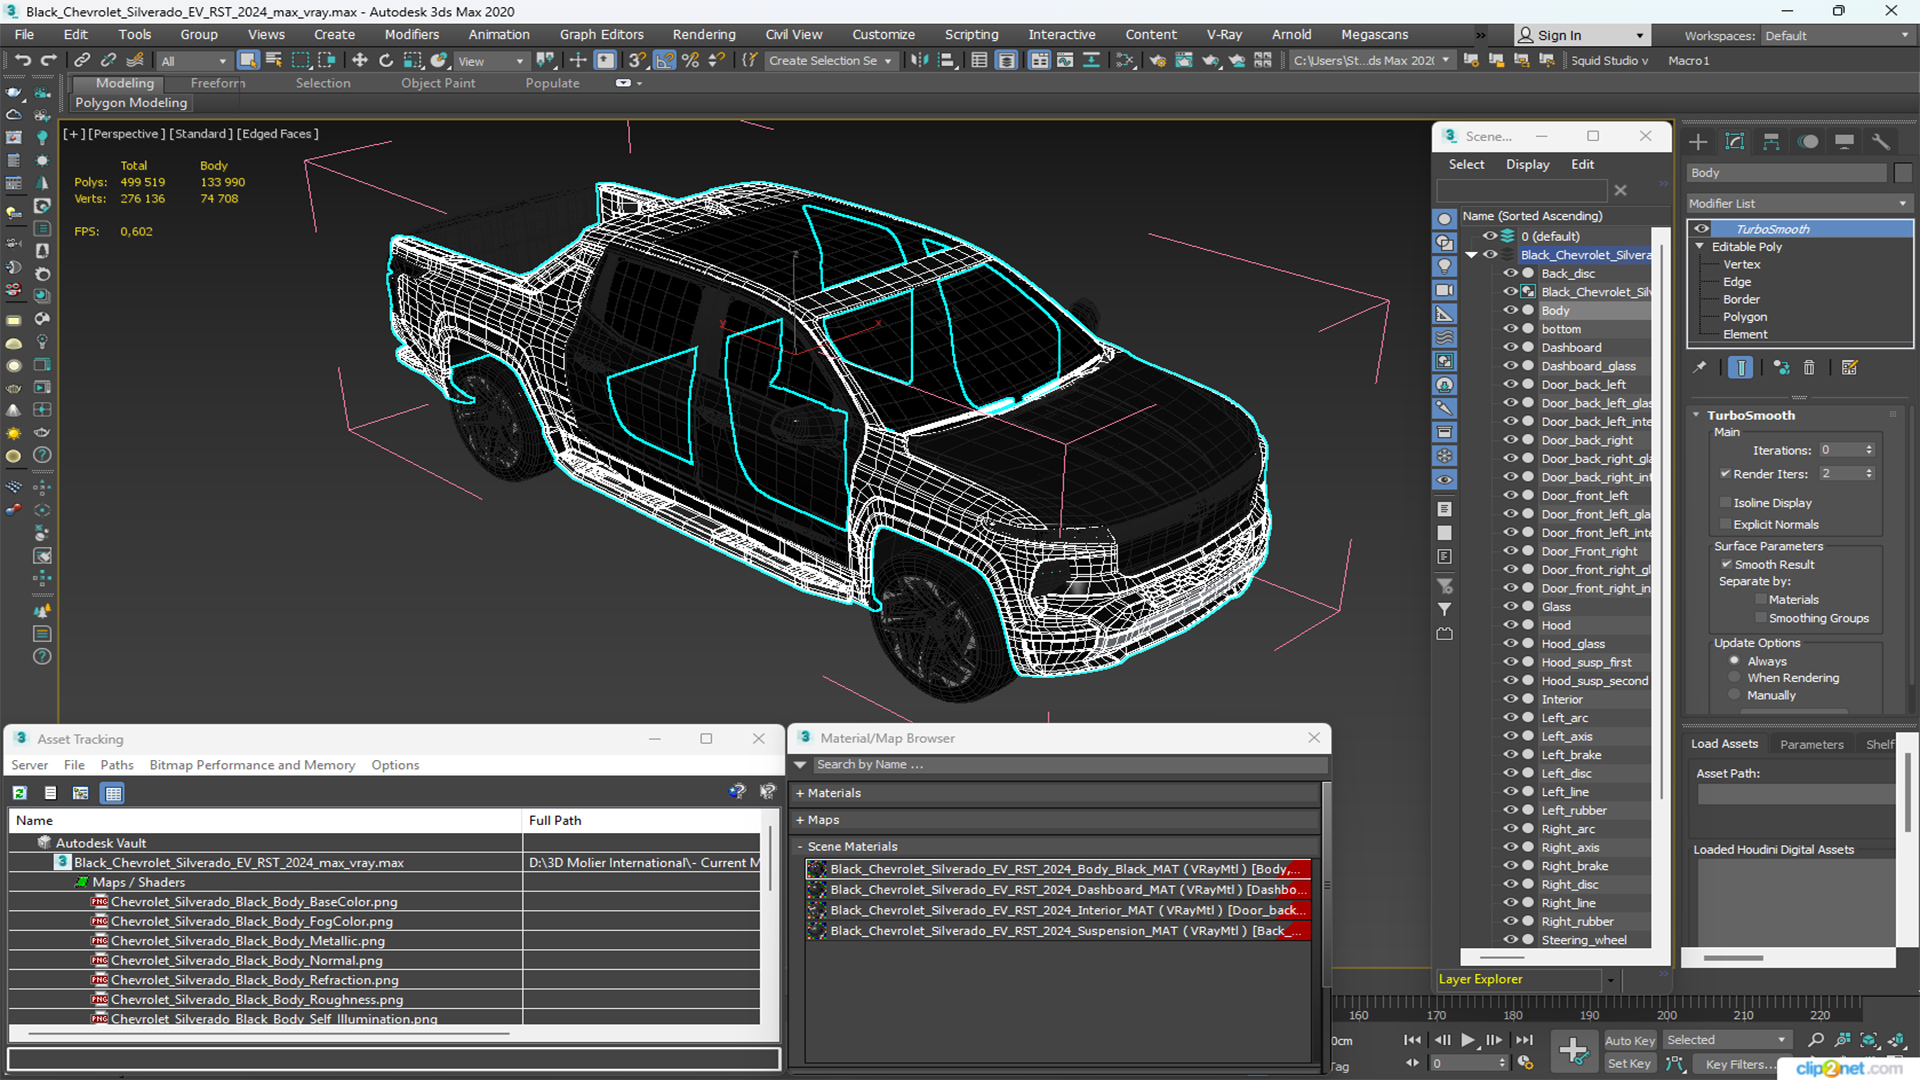Open the Display command panel tab
The width and height of the screenshot is (1920, 1080).
coord(1845,142)
